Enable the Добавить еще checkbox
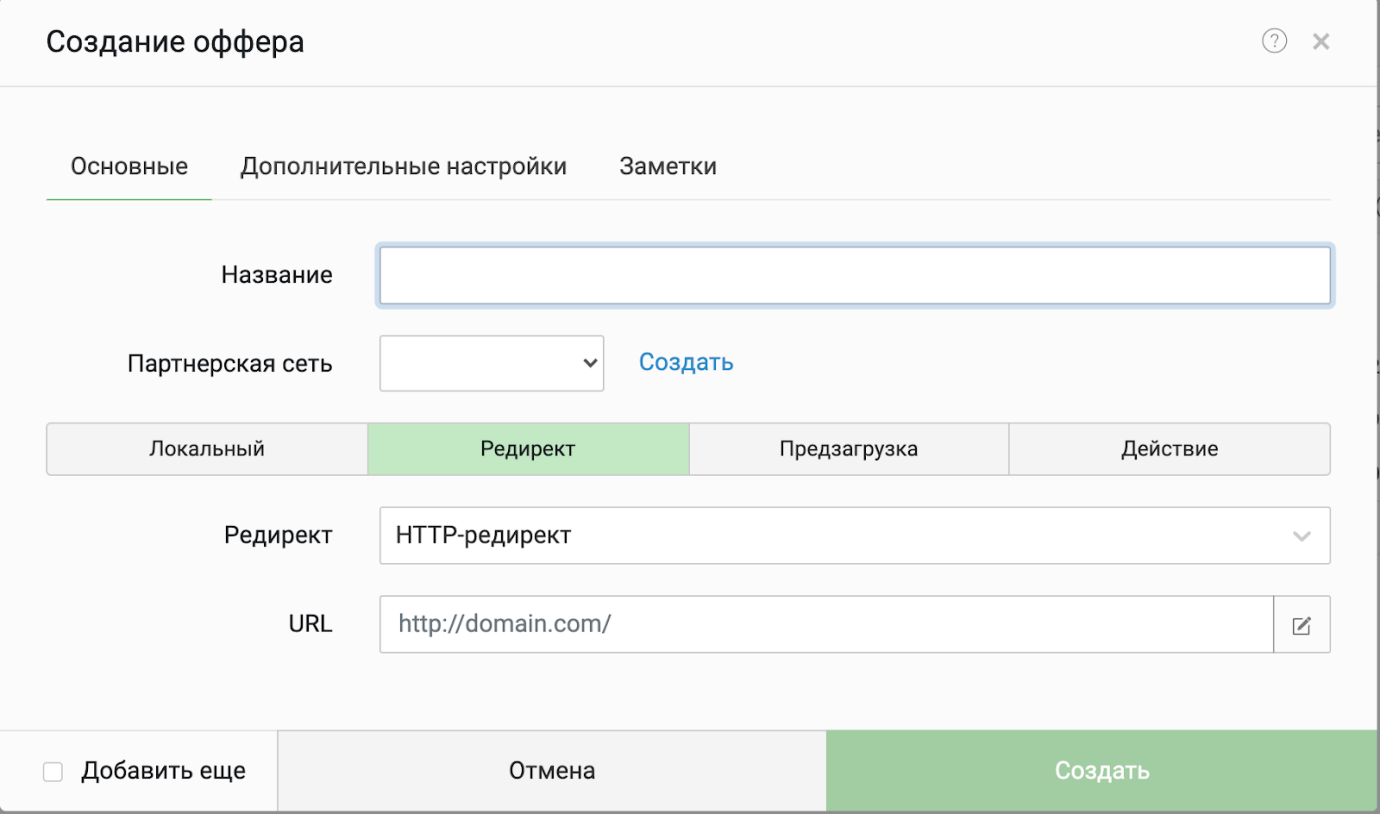Screen dimensions: 1380x814 pos(53,772)
